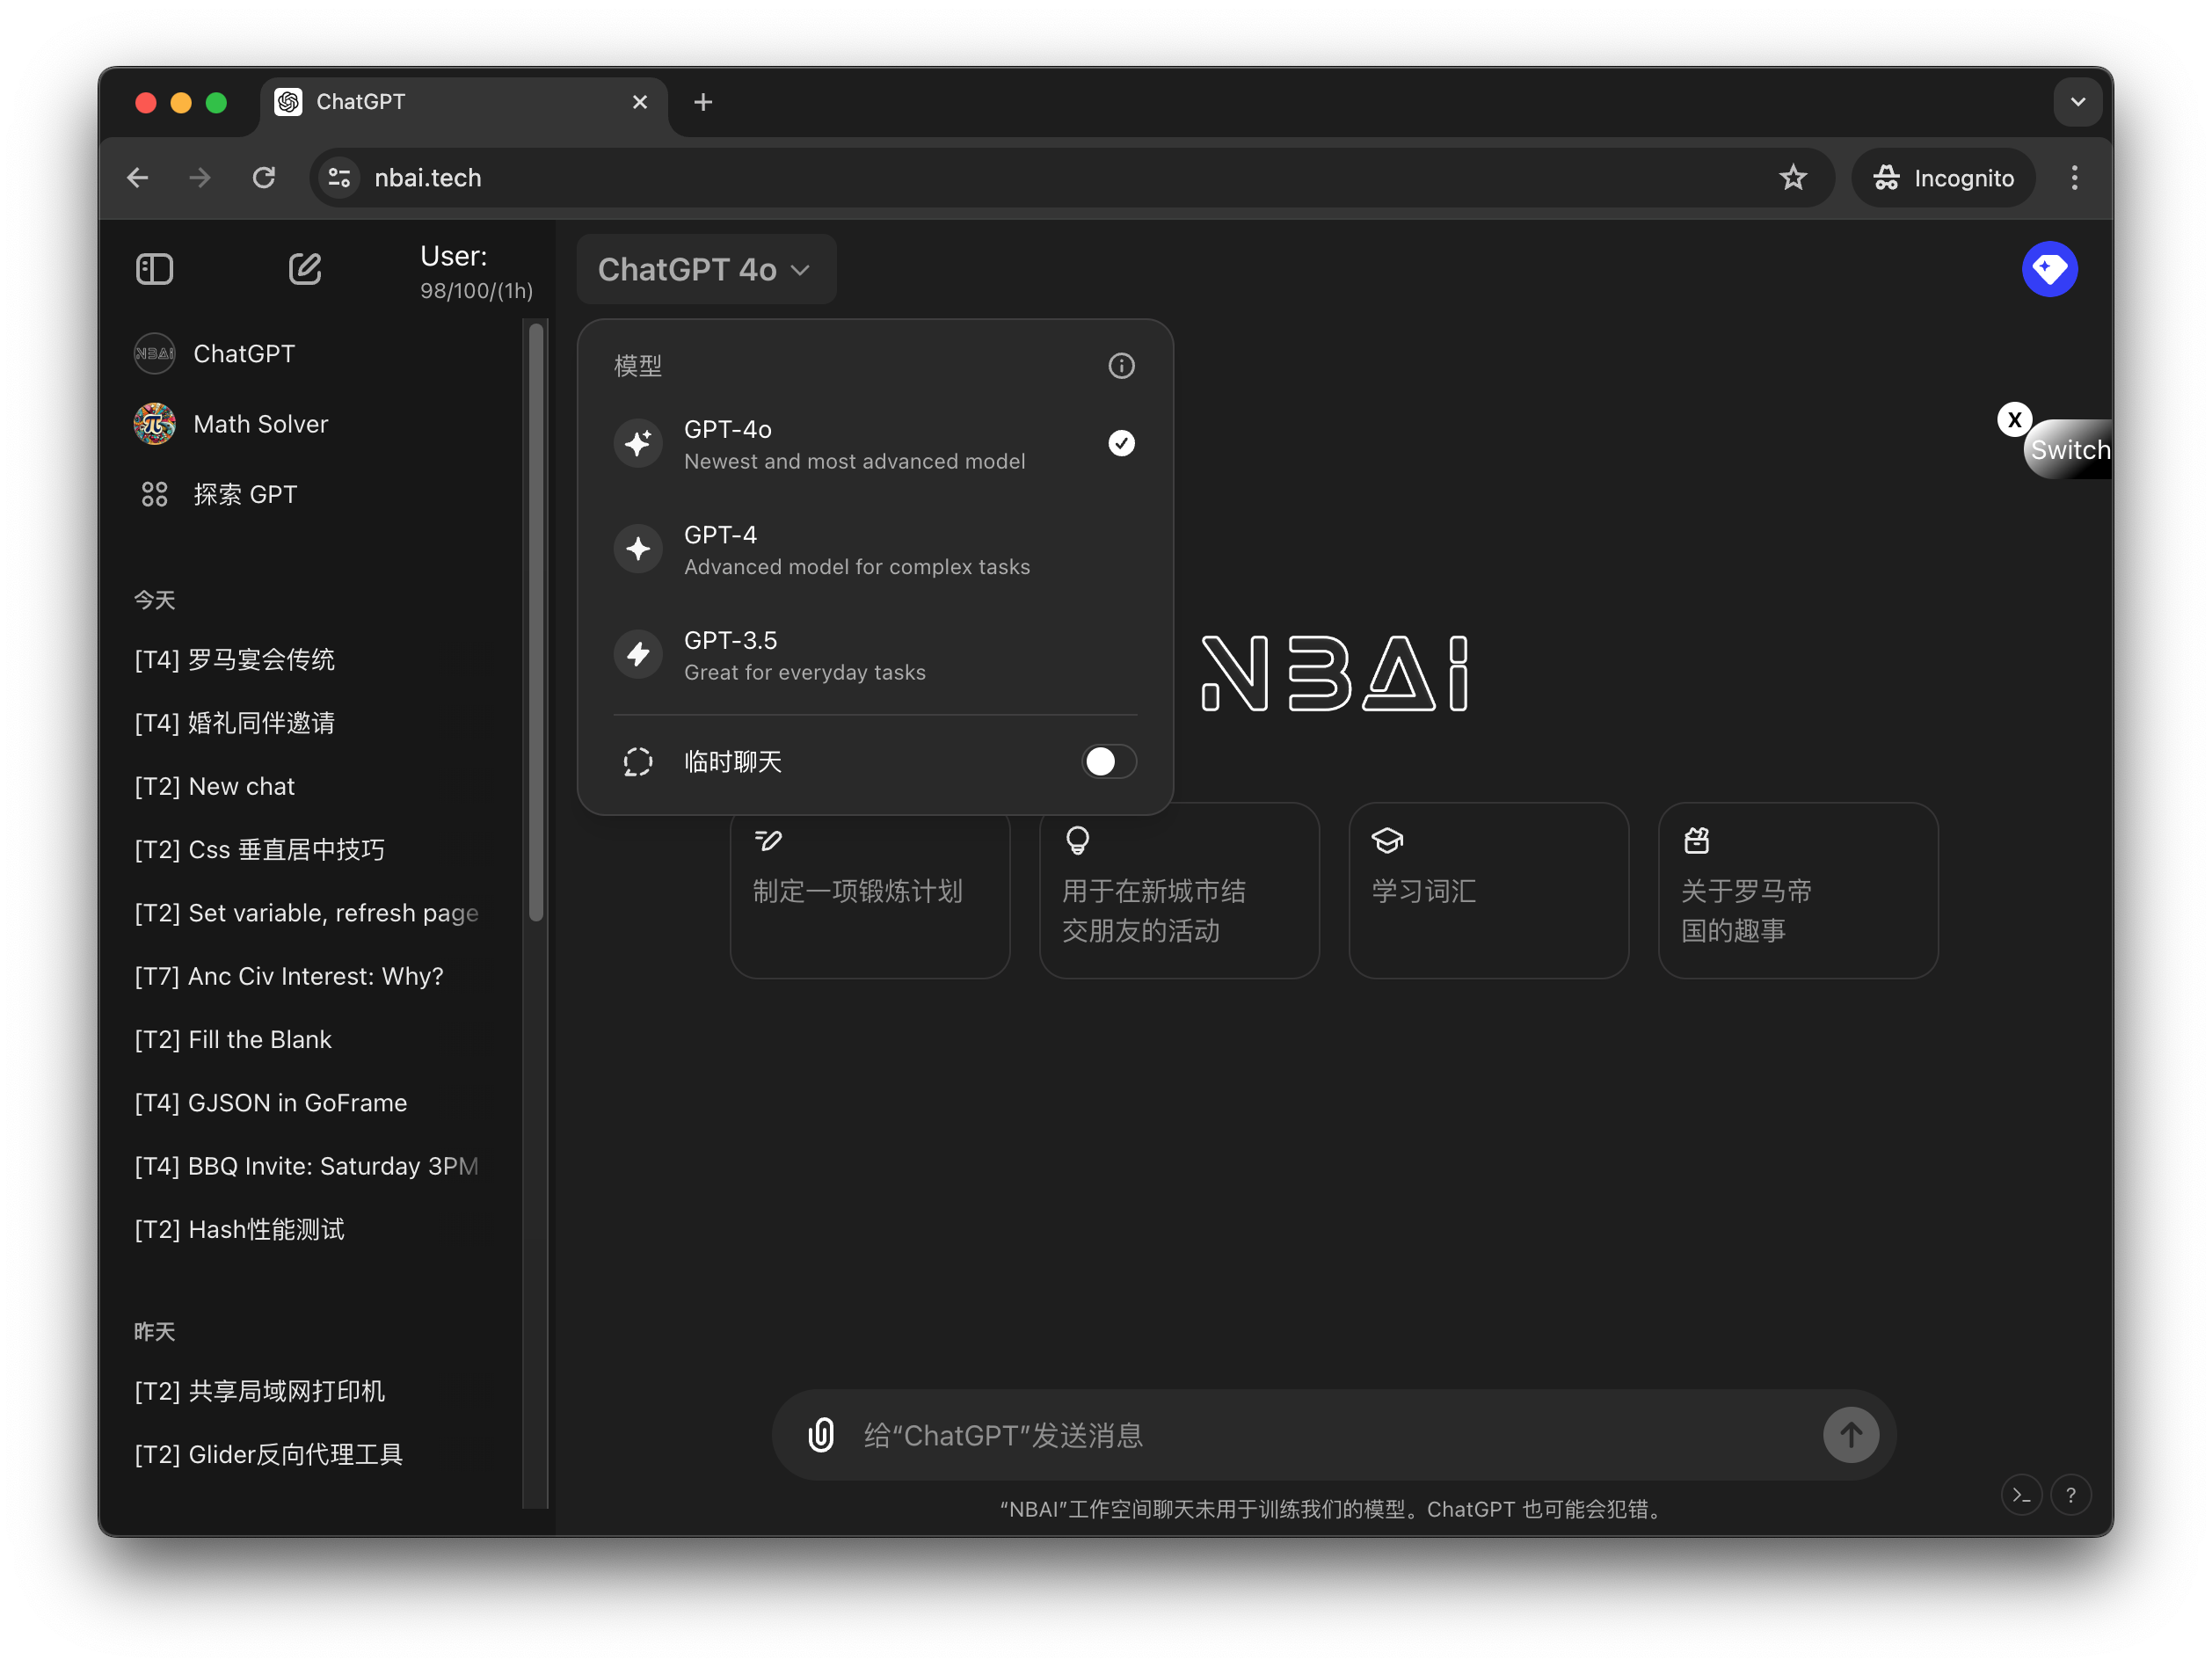Collapse the sidebar panel icon
The width and height of the screenshot is (2212, 1667).
pos(154,269)
